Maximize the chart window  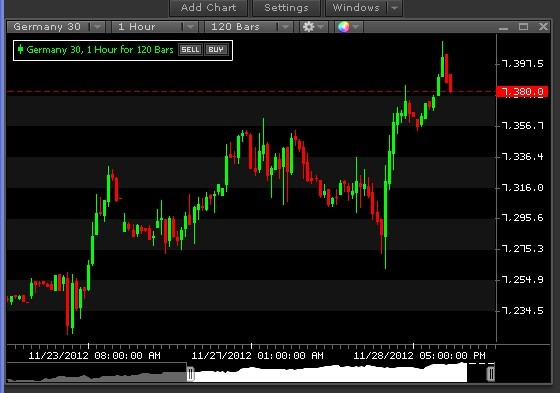[523, 26]
